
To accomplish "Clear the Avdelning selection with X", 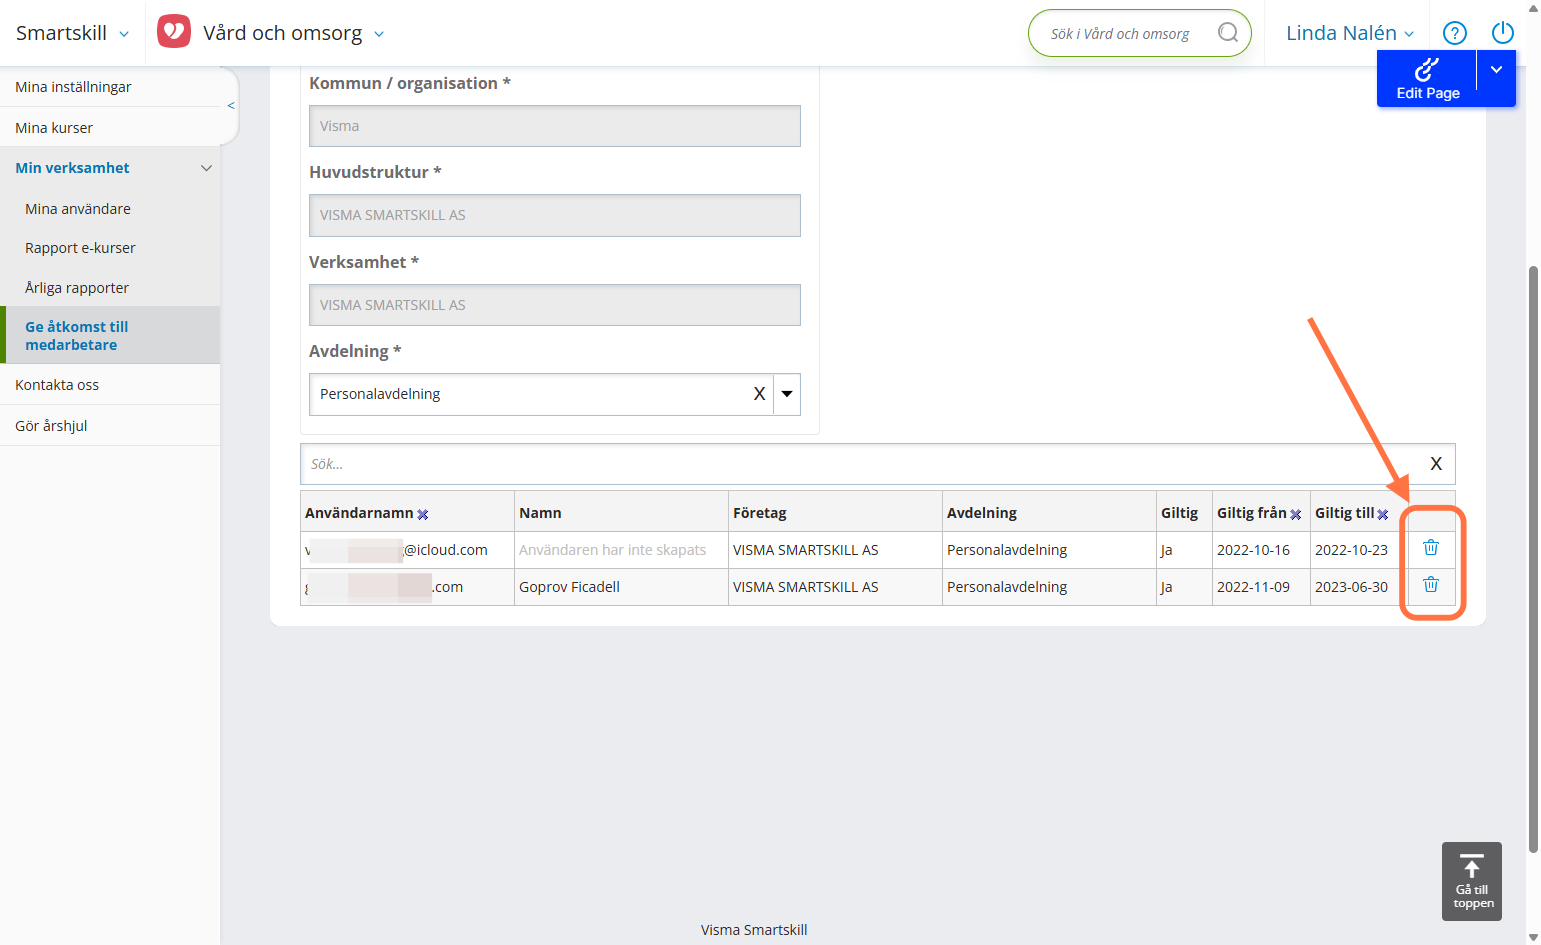I will 759,394.
